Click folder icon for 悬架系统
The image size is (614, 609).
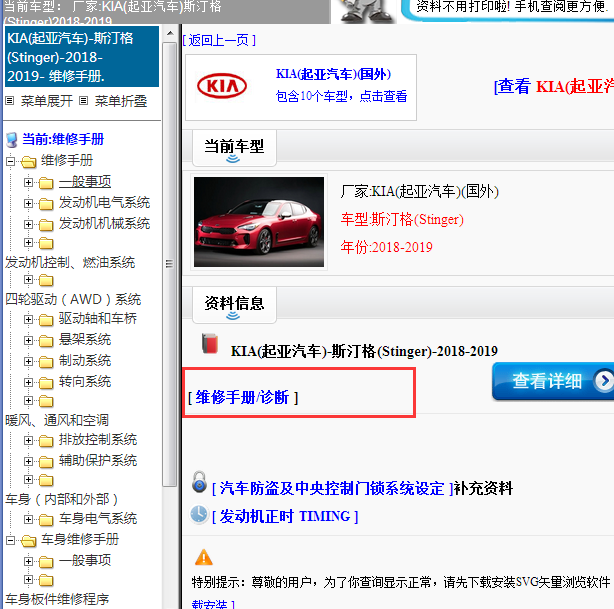(x=46, y=341)
